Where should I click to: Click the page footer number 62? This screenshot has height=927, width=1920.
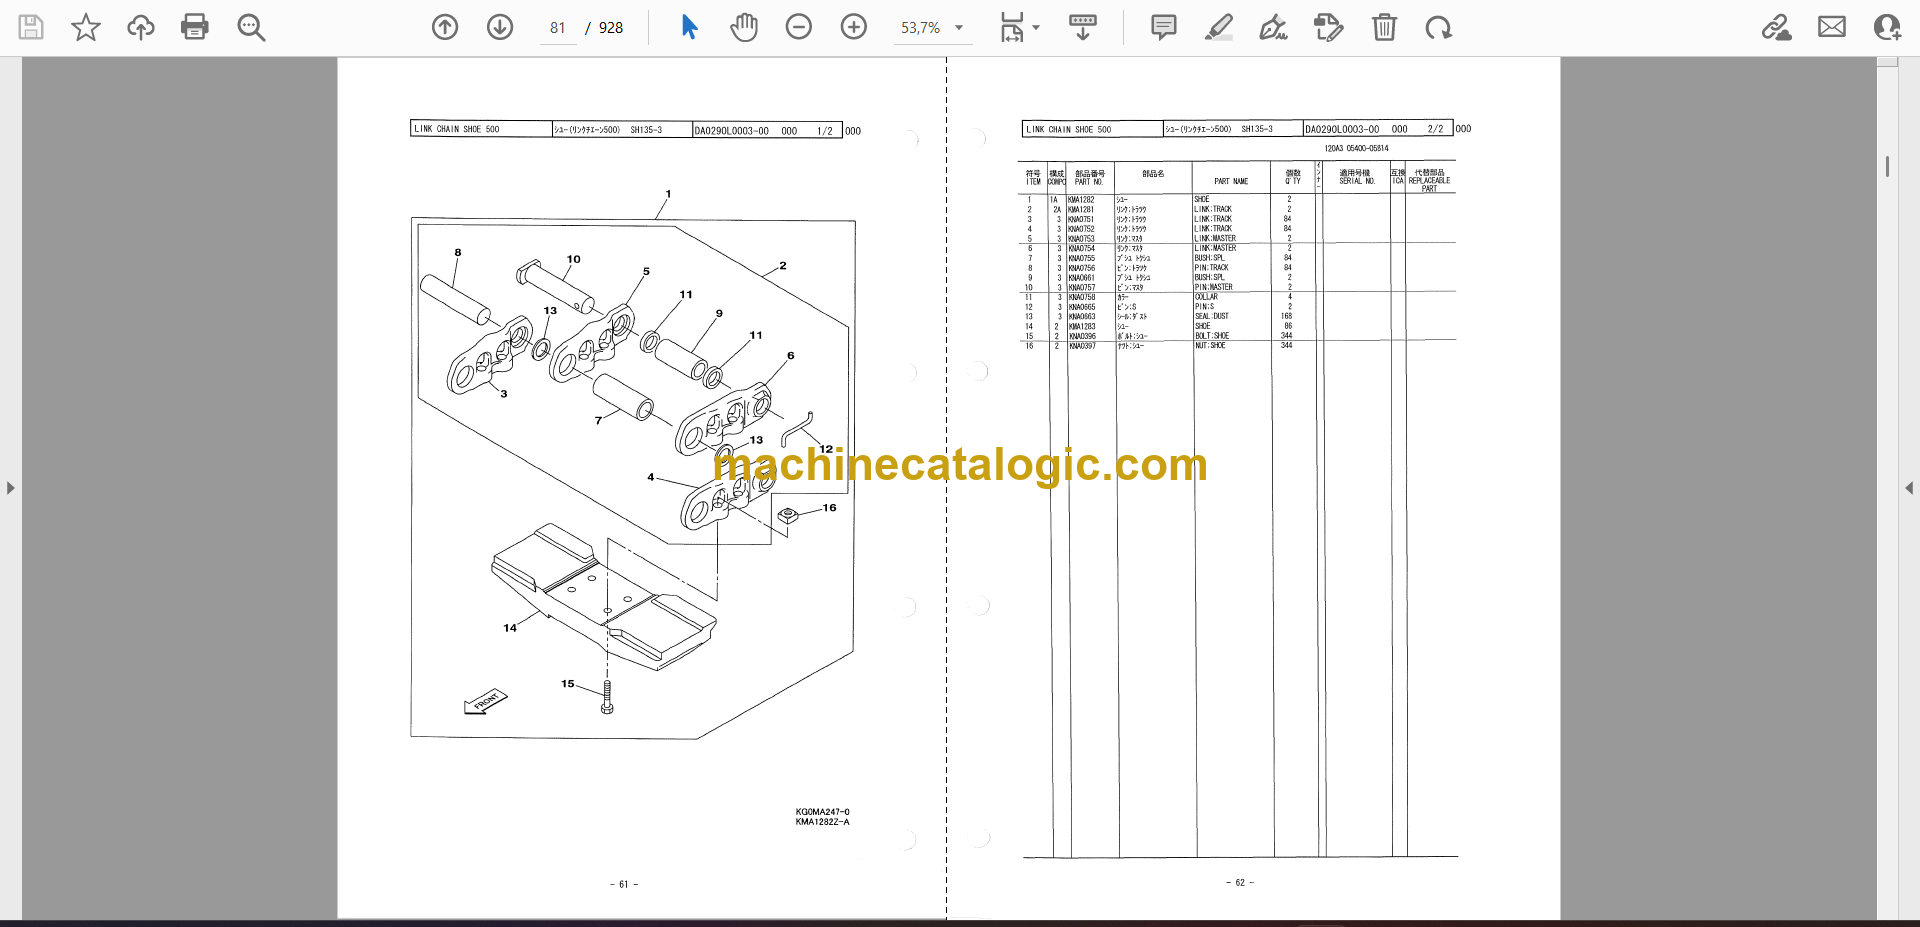1240,883
